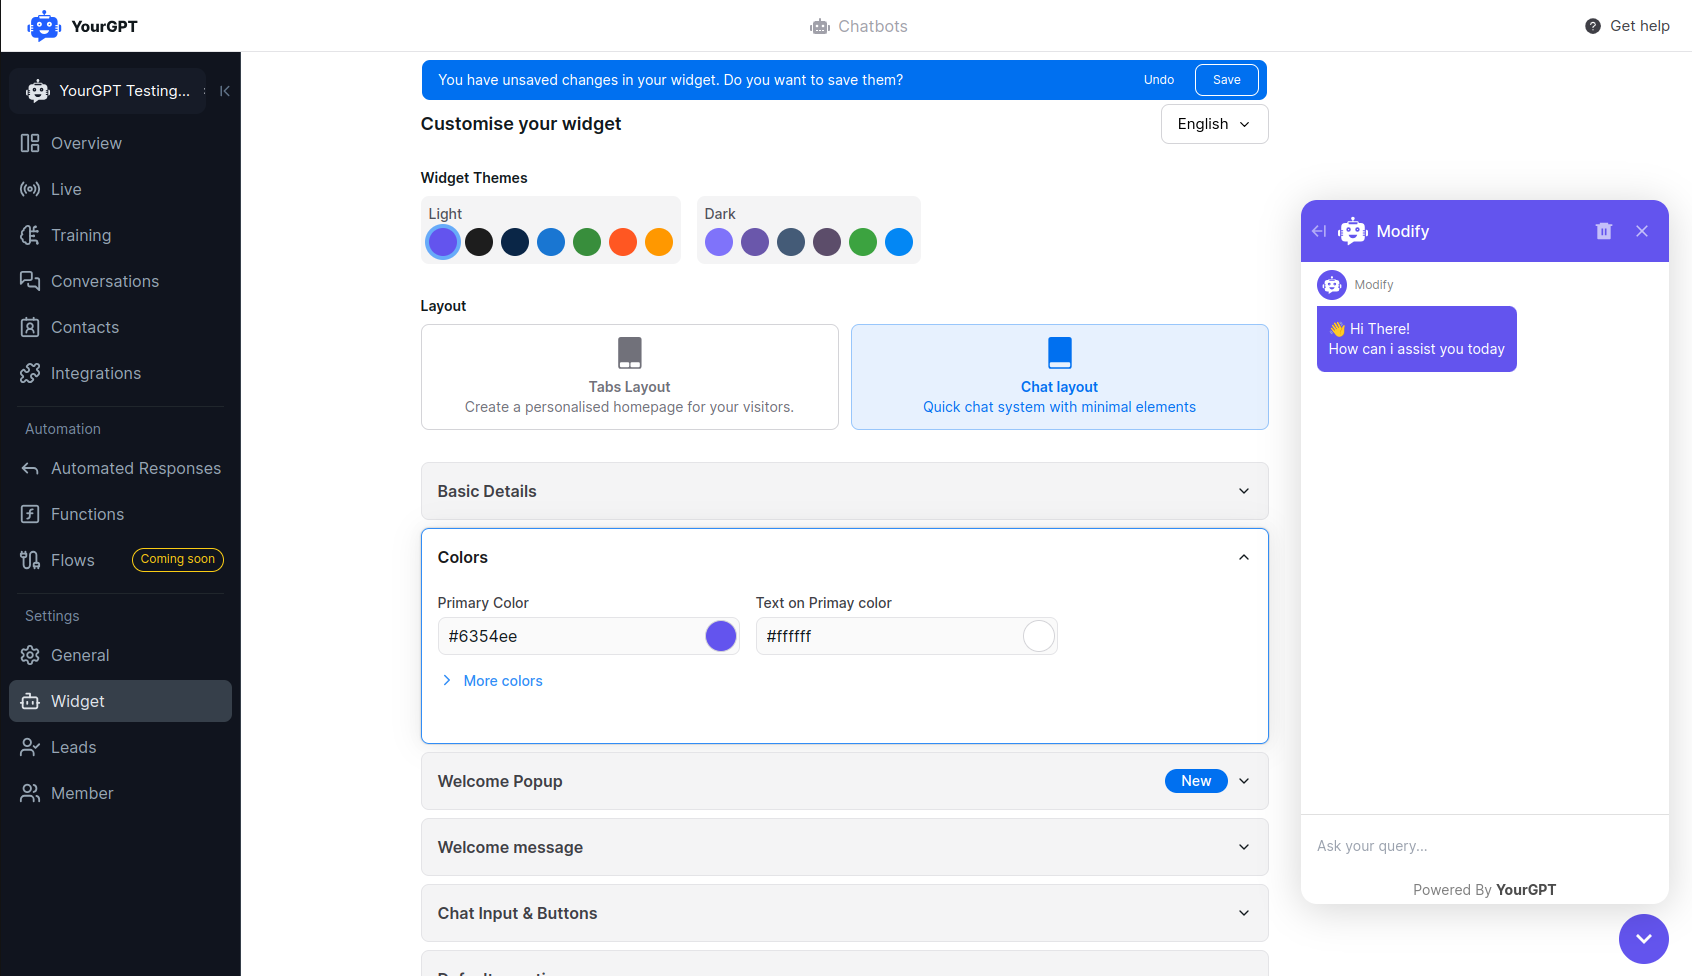1692x976 pixels.
Task: Select the navy Light theme swatch
Action: click(515, 242)
